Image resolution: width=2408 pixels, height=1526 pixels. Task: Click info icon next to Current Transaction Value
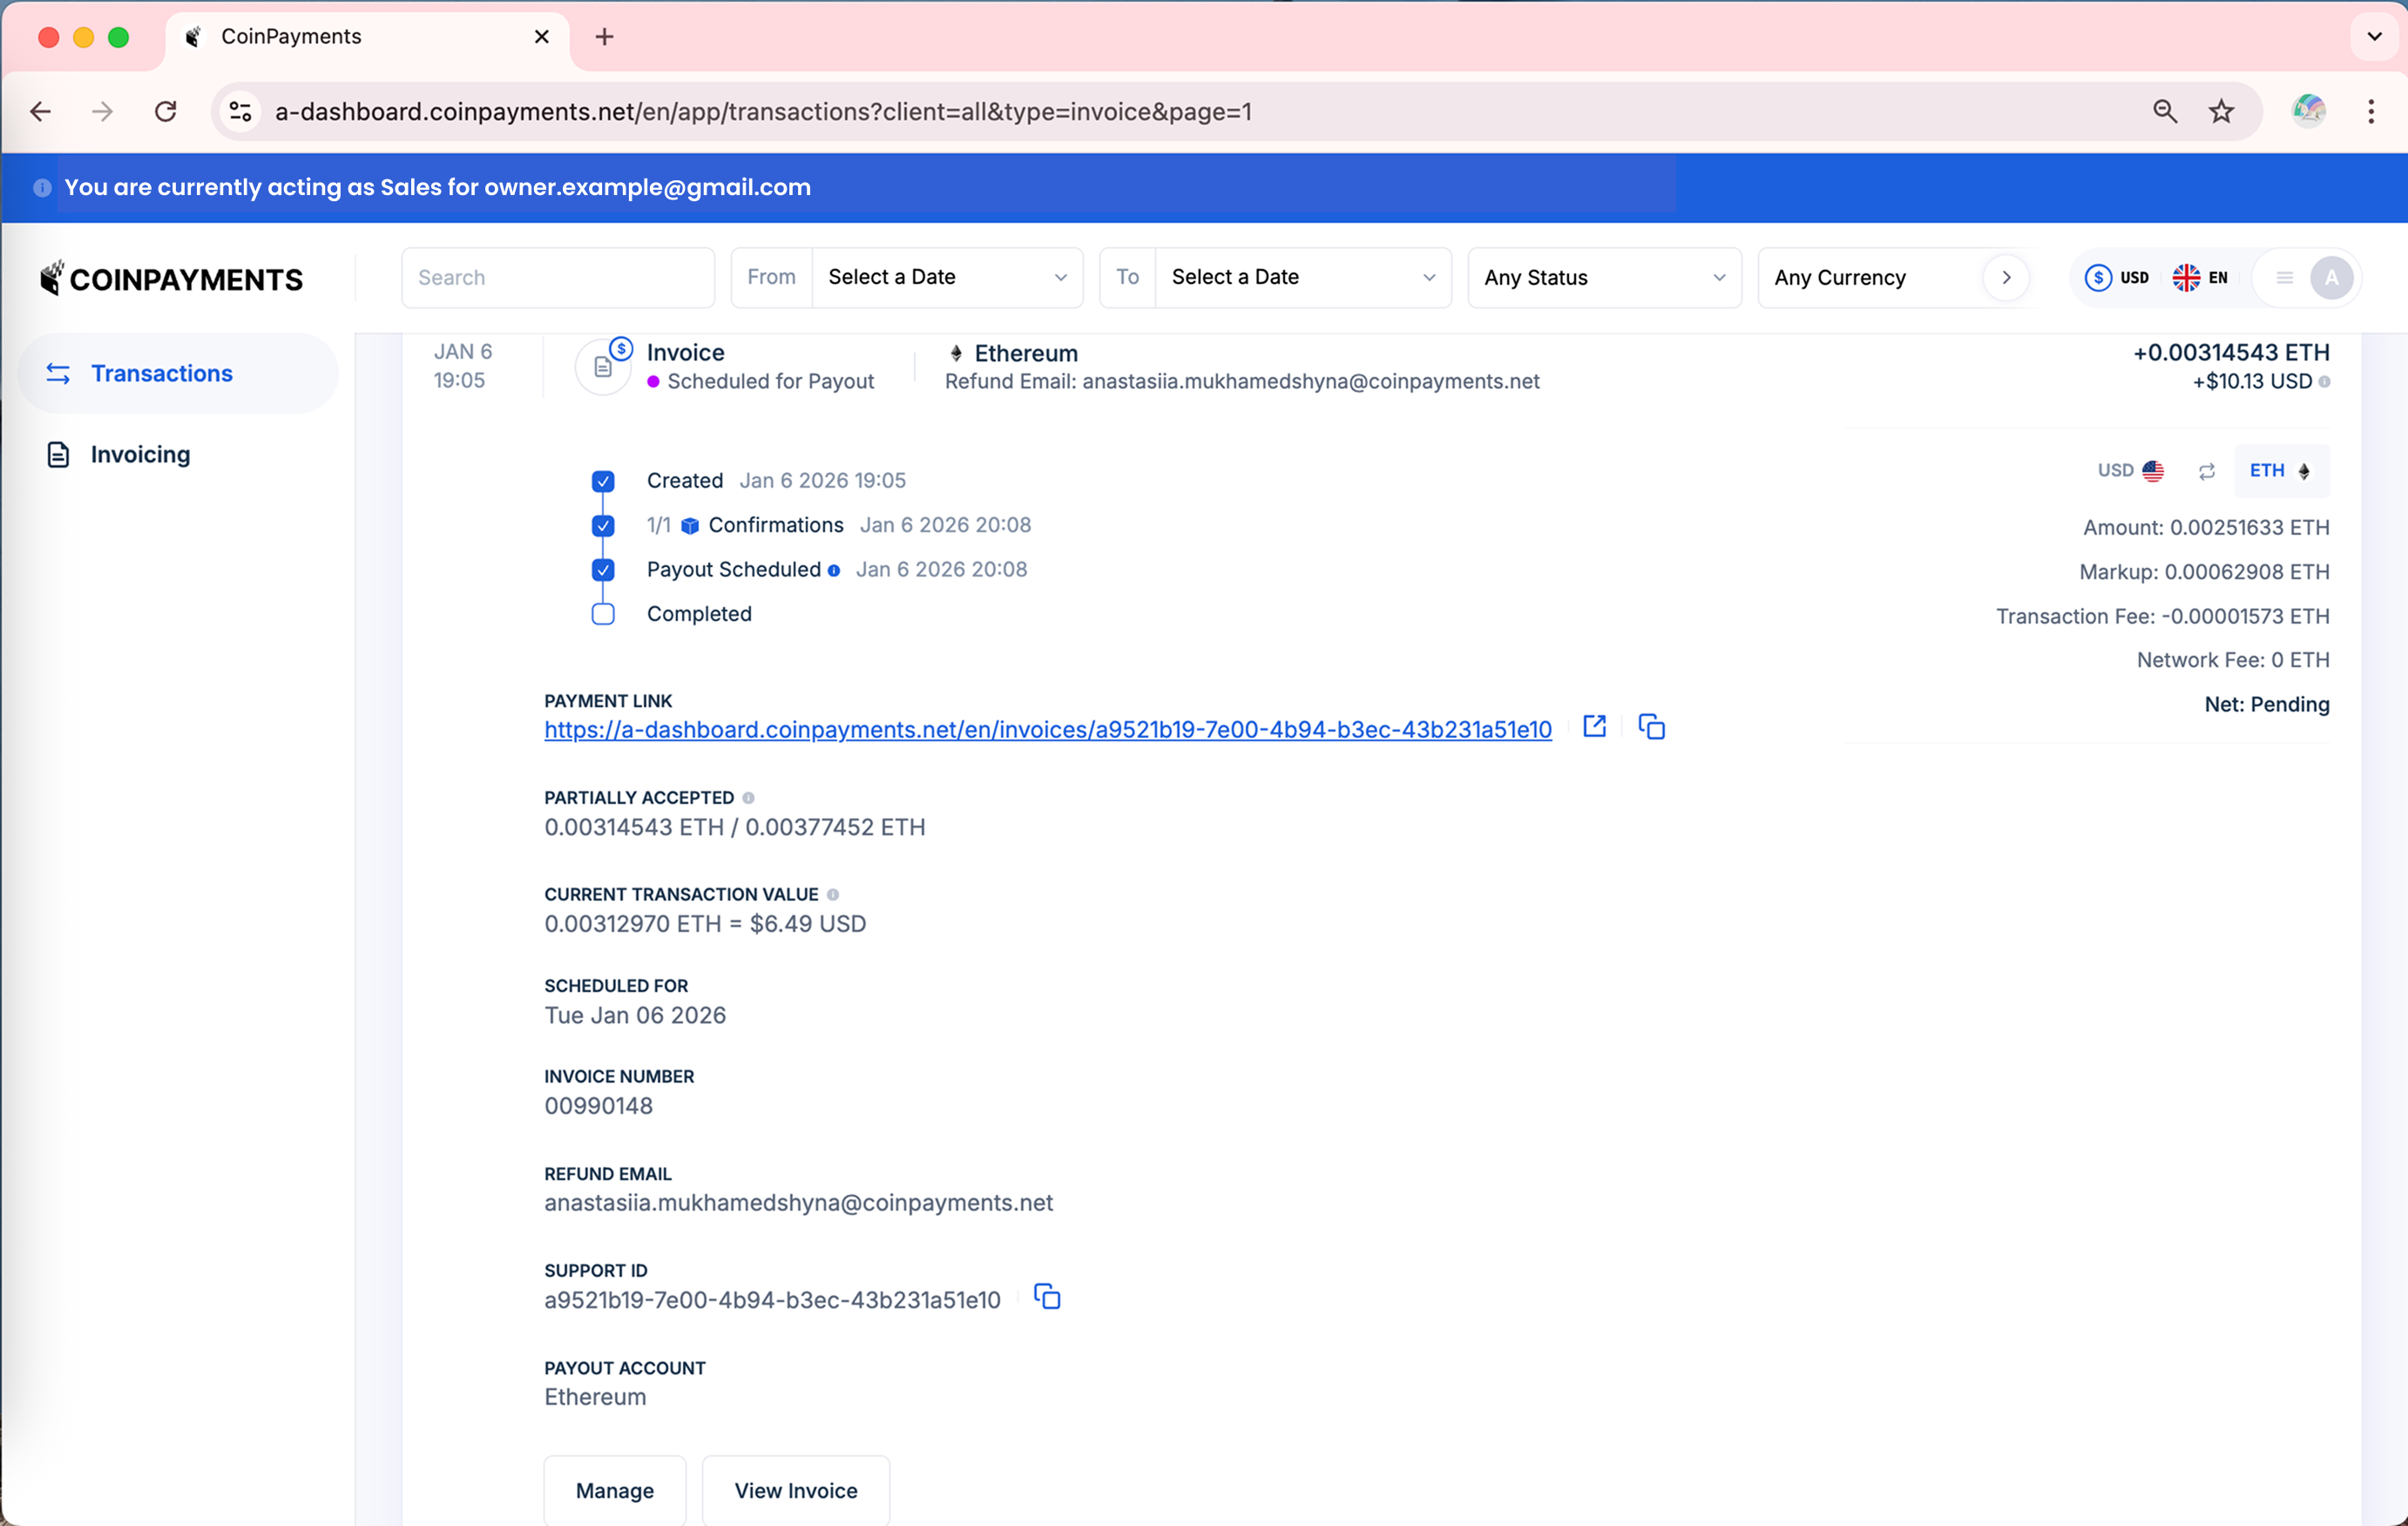[832, 895]
